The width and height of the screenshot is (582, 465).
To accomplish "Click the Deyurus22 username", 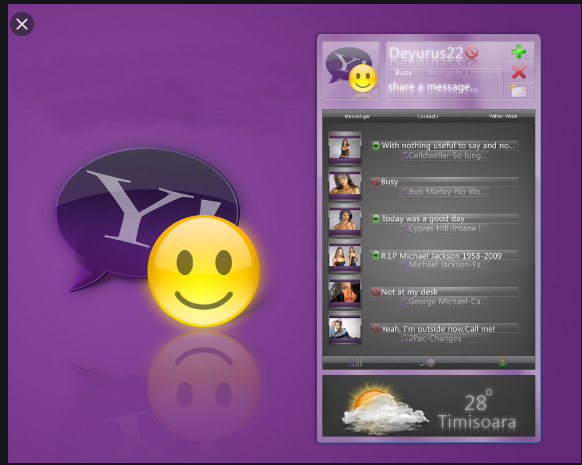I will click(426, 53).
